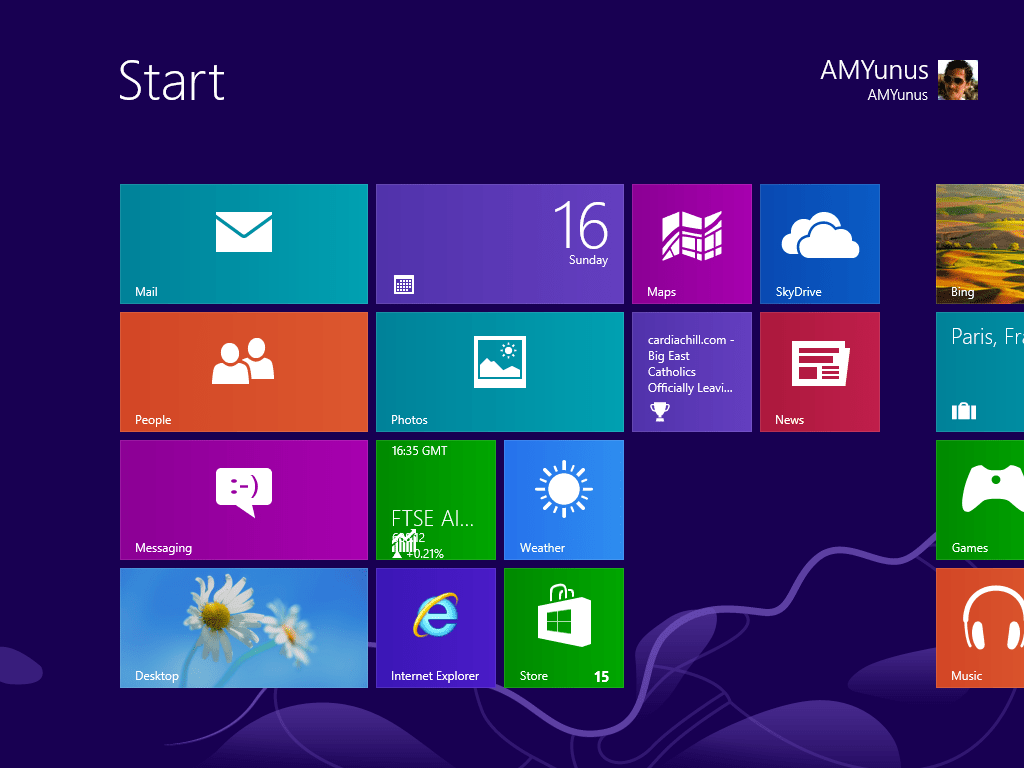
Task: Select the People tile
Action: (243, 371)
